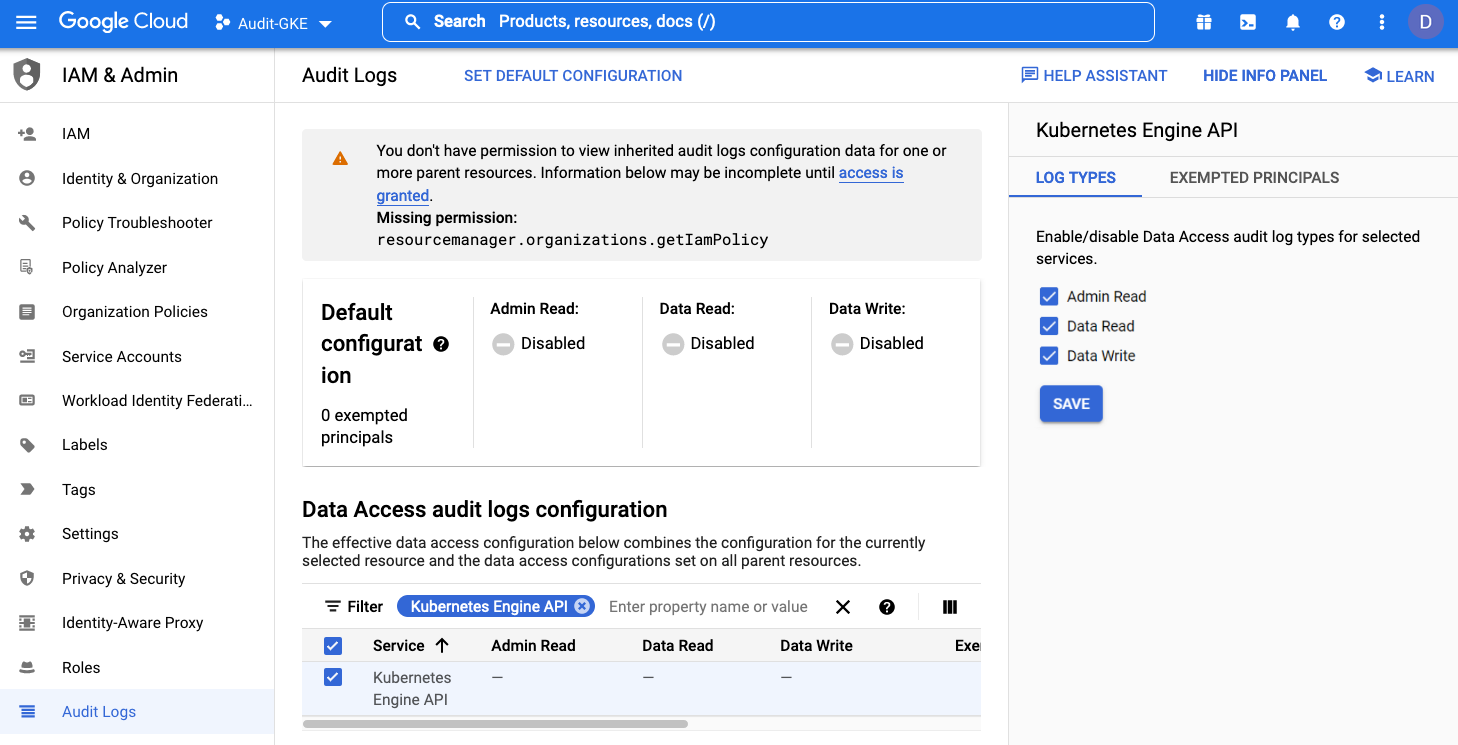1458x745 pixels.
Task: Uncheck the Data Read log type
Action: pos(1049,326)
